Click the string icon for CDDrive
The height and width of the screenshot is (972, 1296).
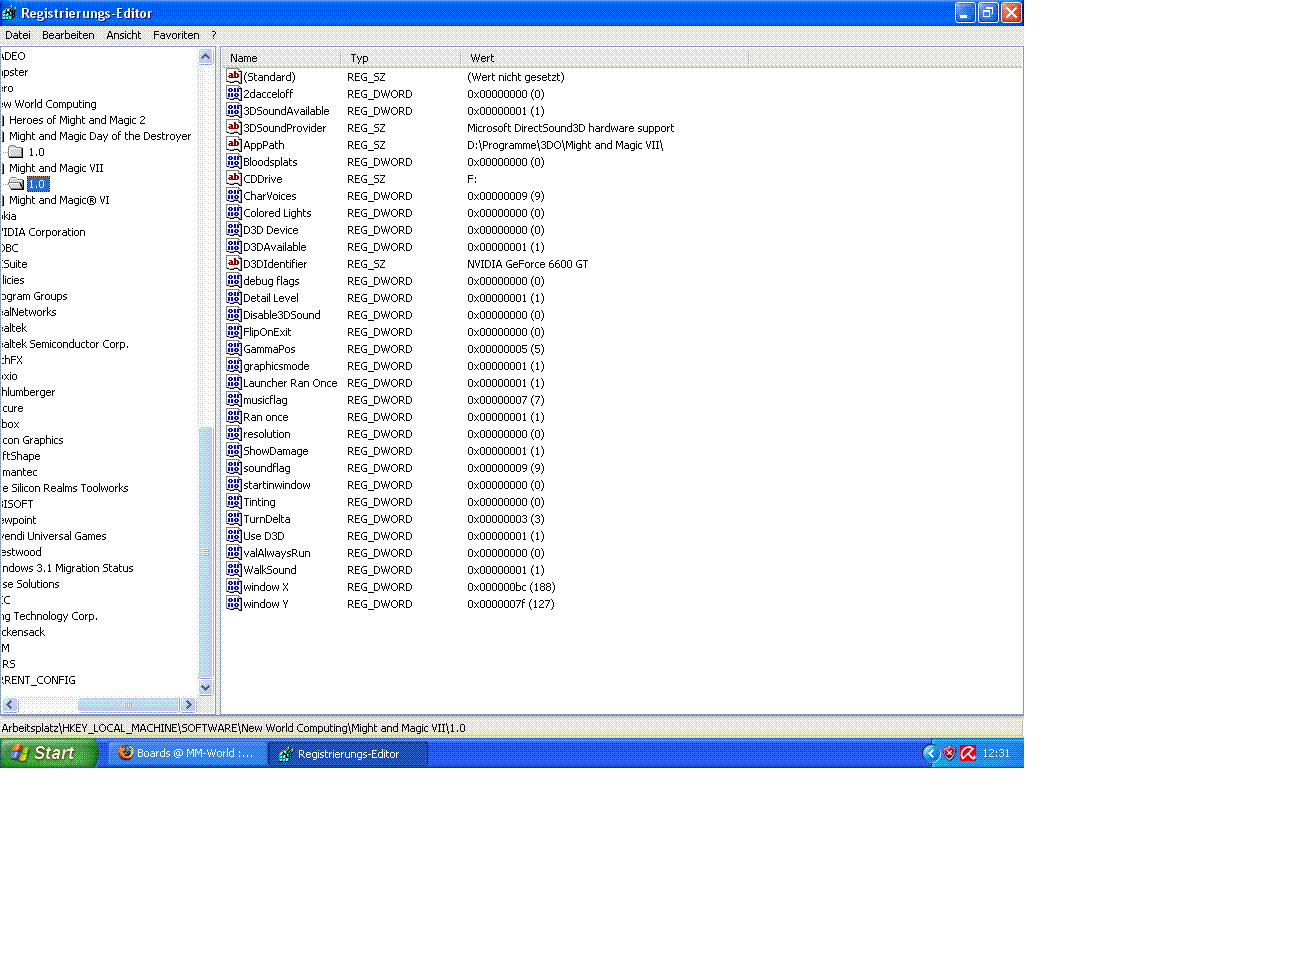(234, 178)
